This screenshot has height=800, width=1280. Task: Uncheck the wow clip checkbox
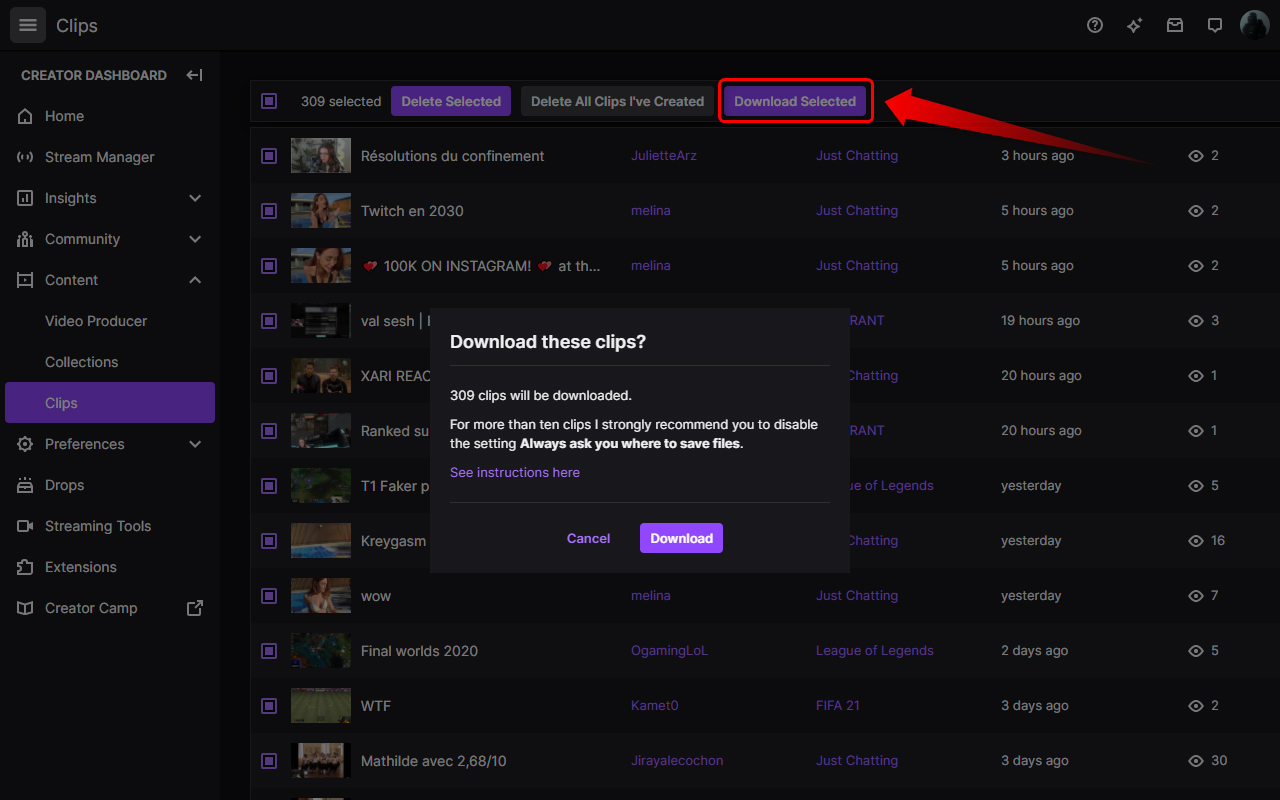269,596
